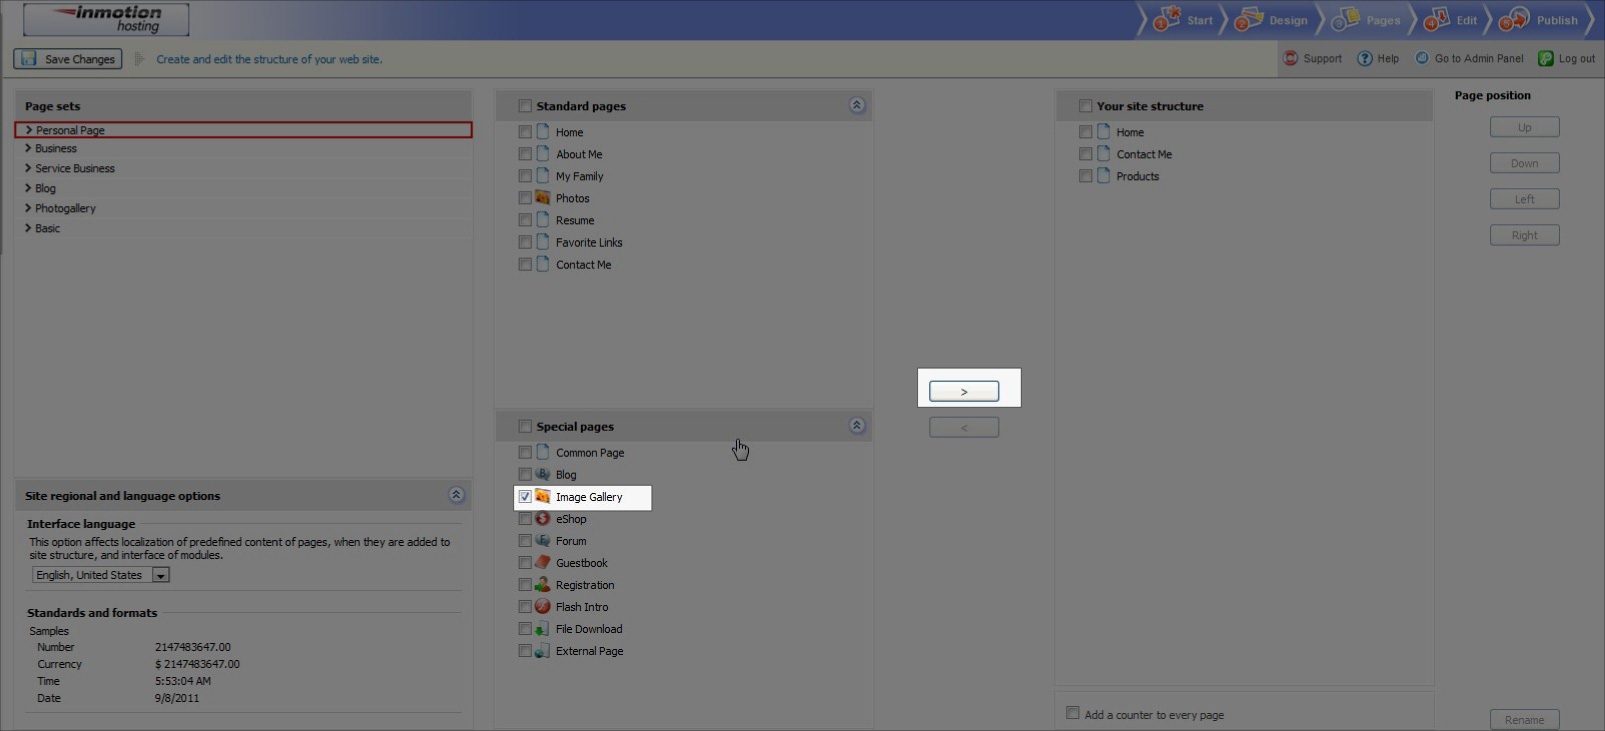
Task: Click the Rename button
Action: [x=1524, y=720]
